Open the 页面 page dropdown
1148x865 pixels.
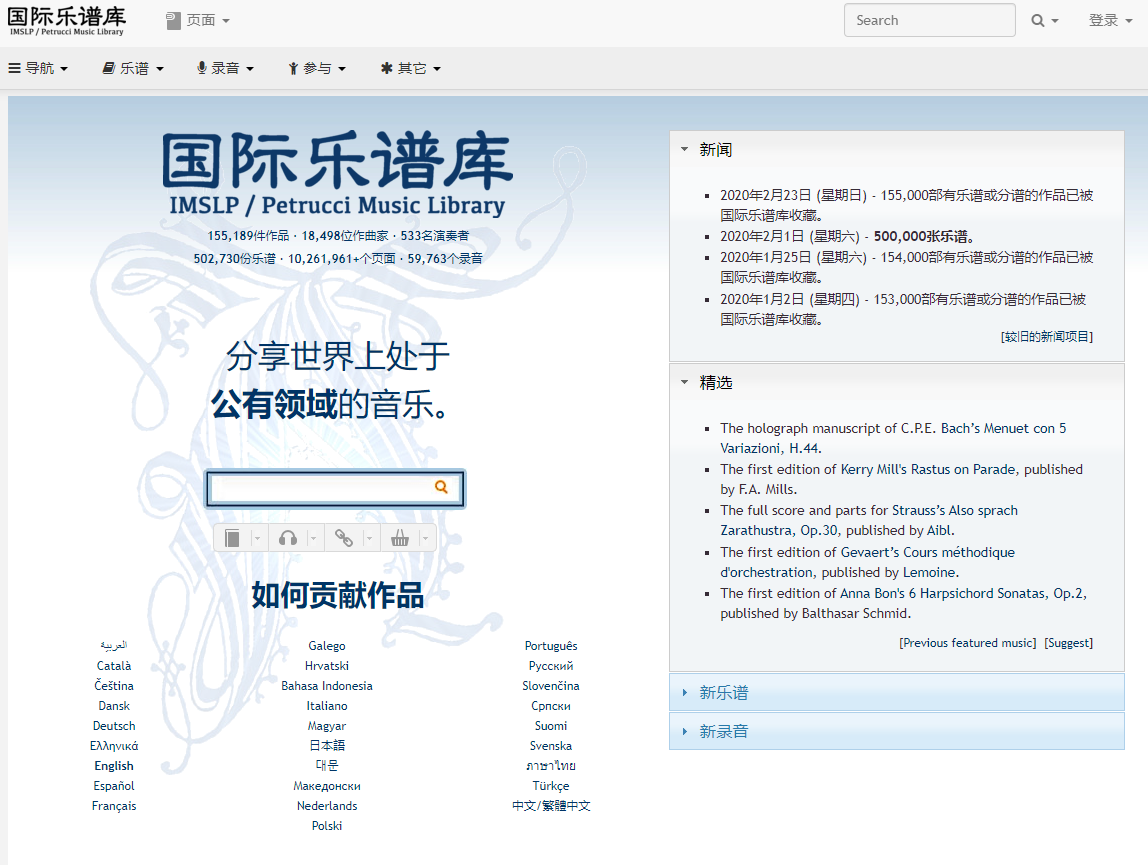[198, 21]
